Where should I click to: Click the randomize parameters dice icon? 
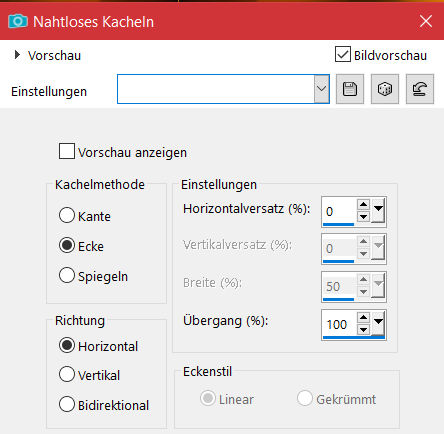coord(385,89)
